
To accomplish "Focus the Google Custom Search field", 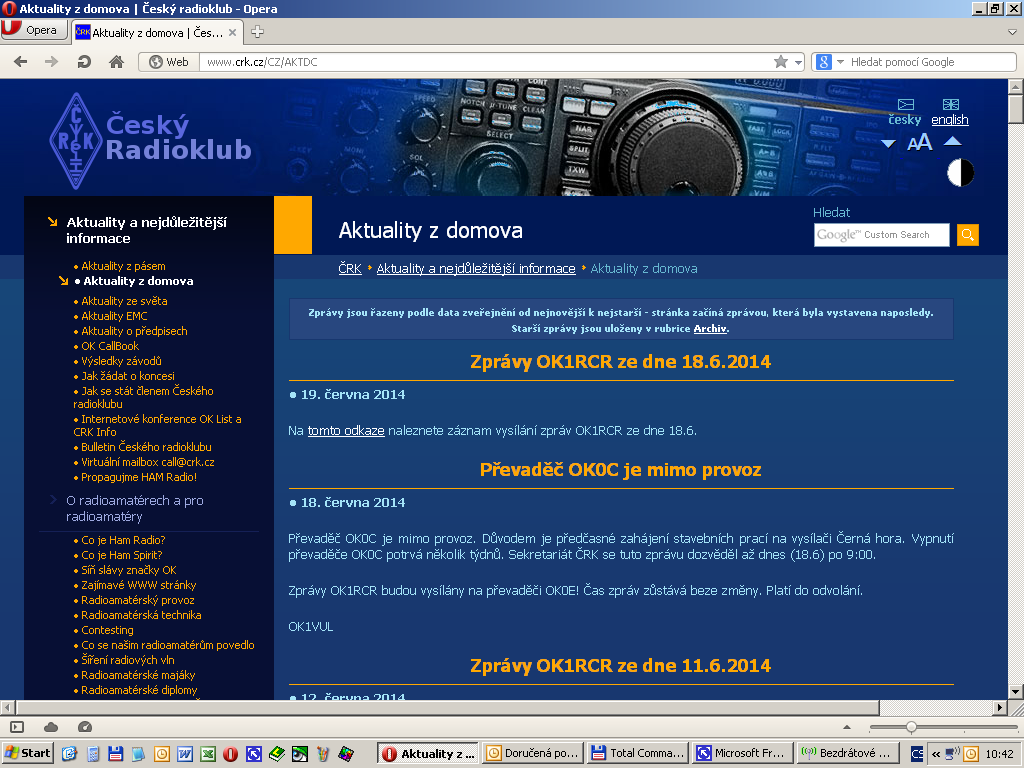I will tap(881, 234).
